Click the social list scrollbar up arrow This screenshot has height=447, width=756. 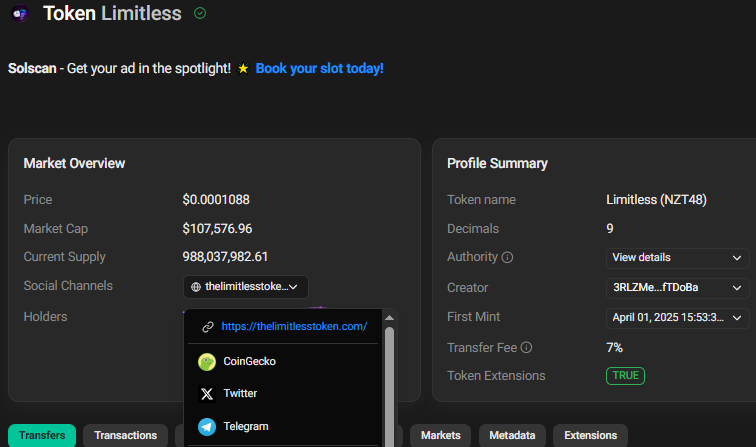(390, 318)
